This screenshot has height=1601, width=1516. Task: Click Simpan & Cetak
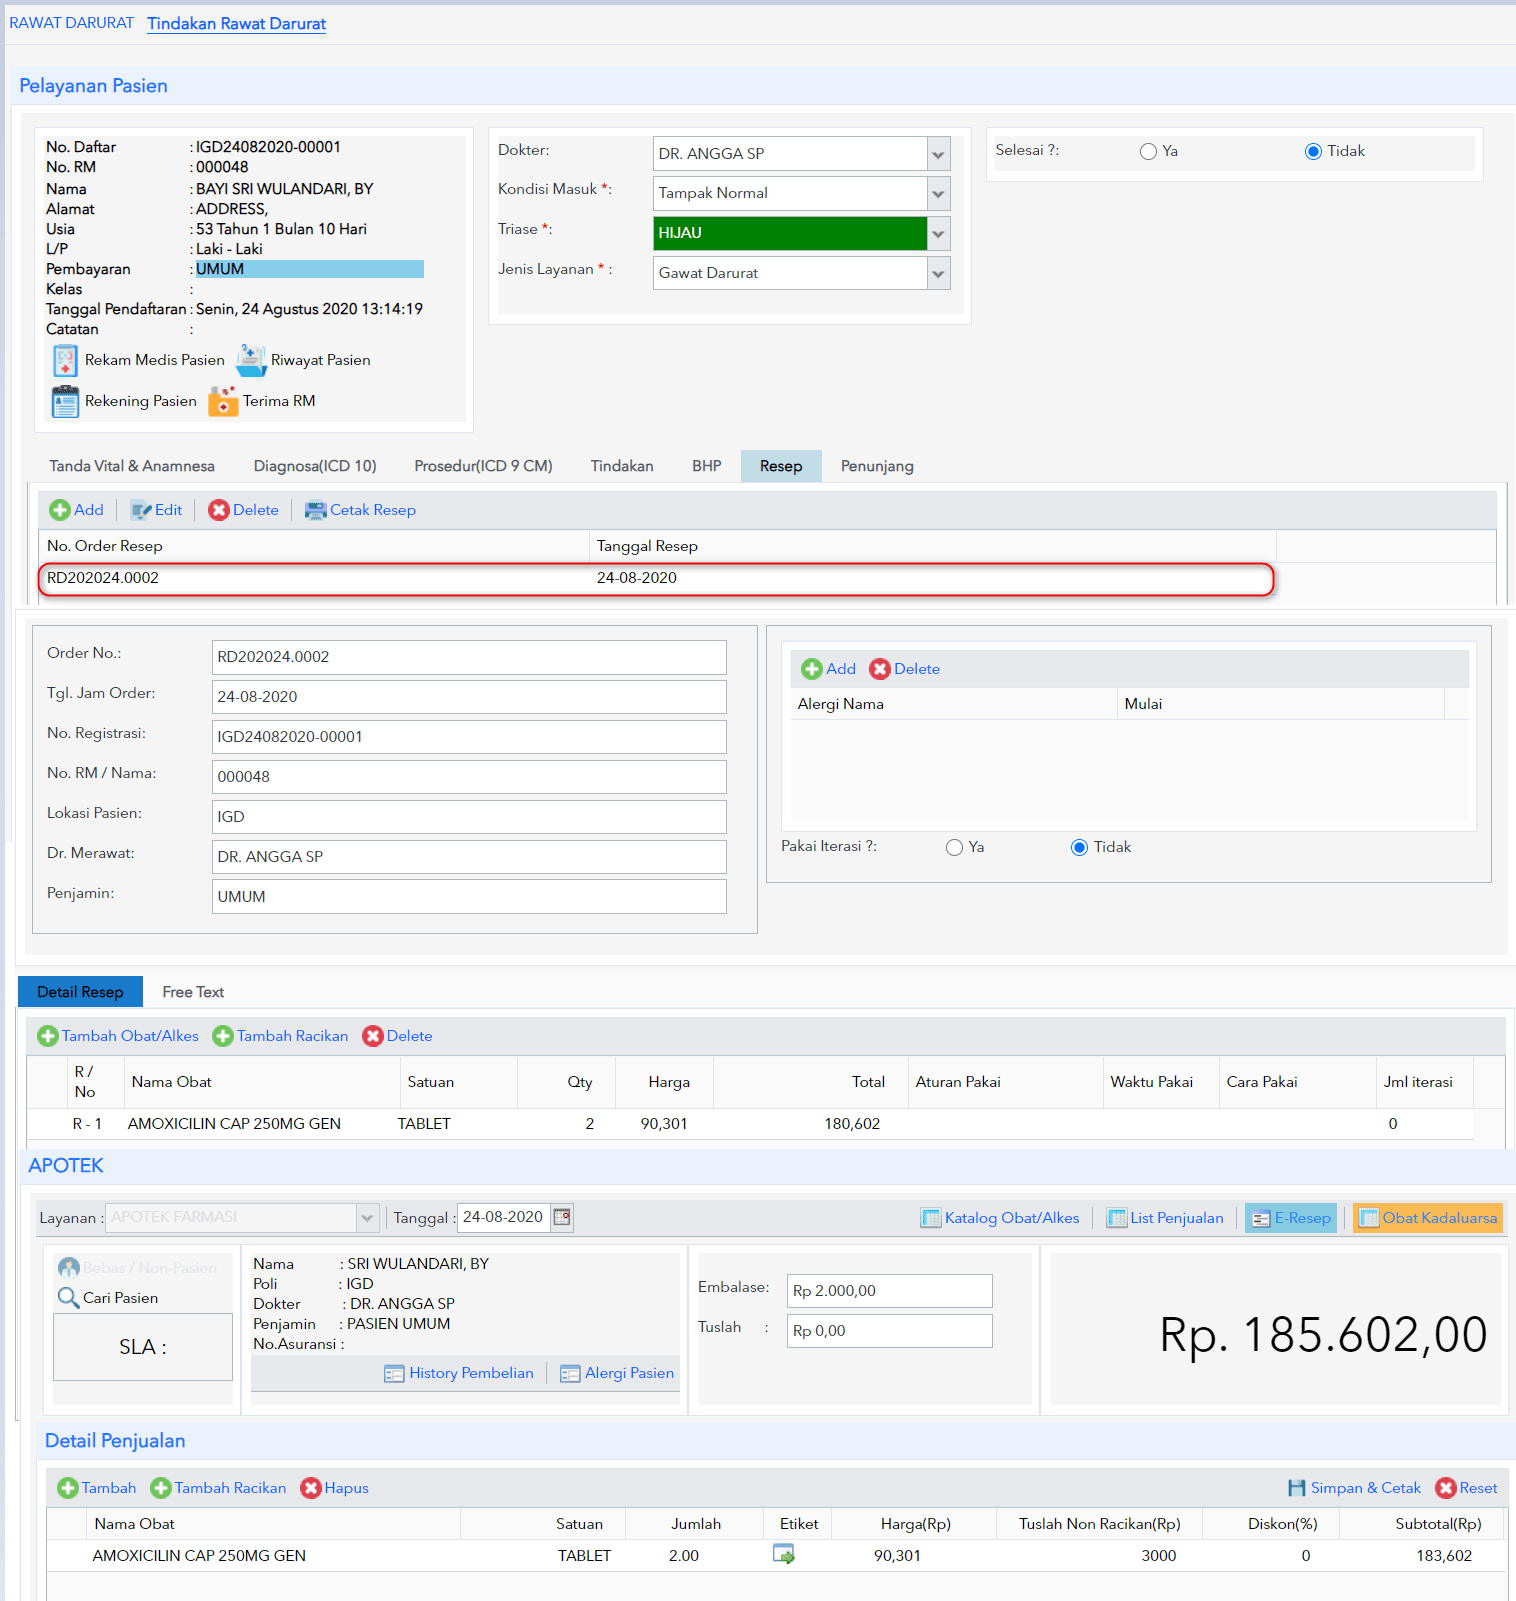point(1354,1488)
